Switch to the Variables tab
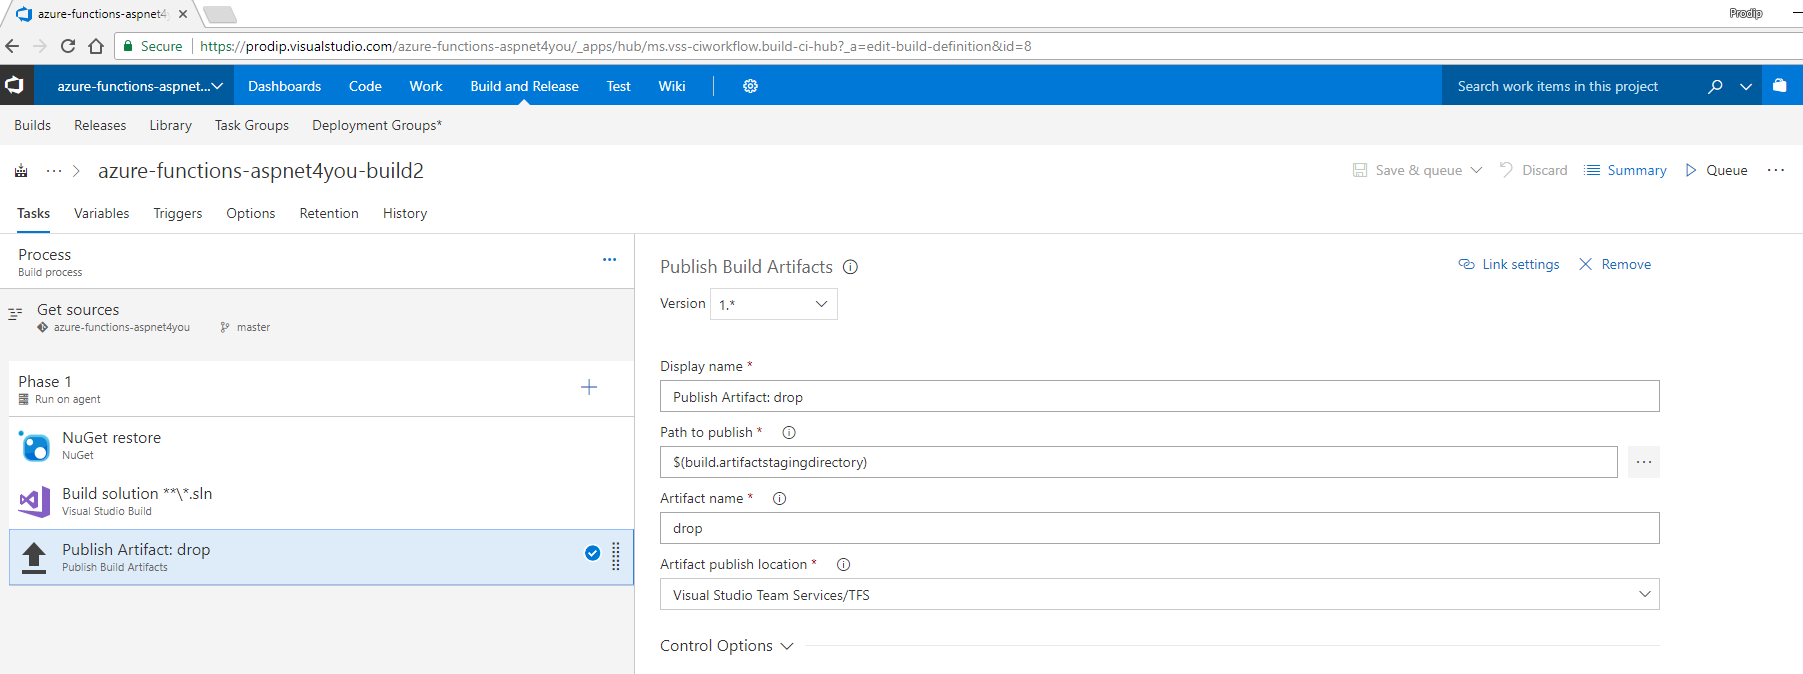Image resolution: width=1803 pixels, height=674 pixels. [102, 213]
